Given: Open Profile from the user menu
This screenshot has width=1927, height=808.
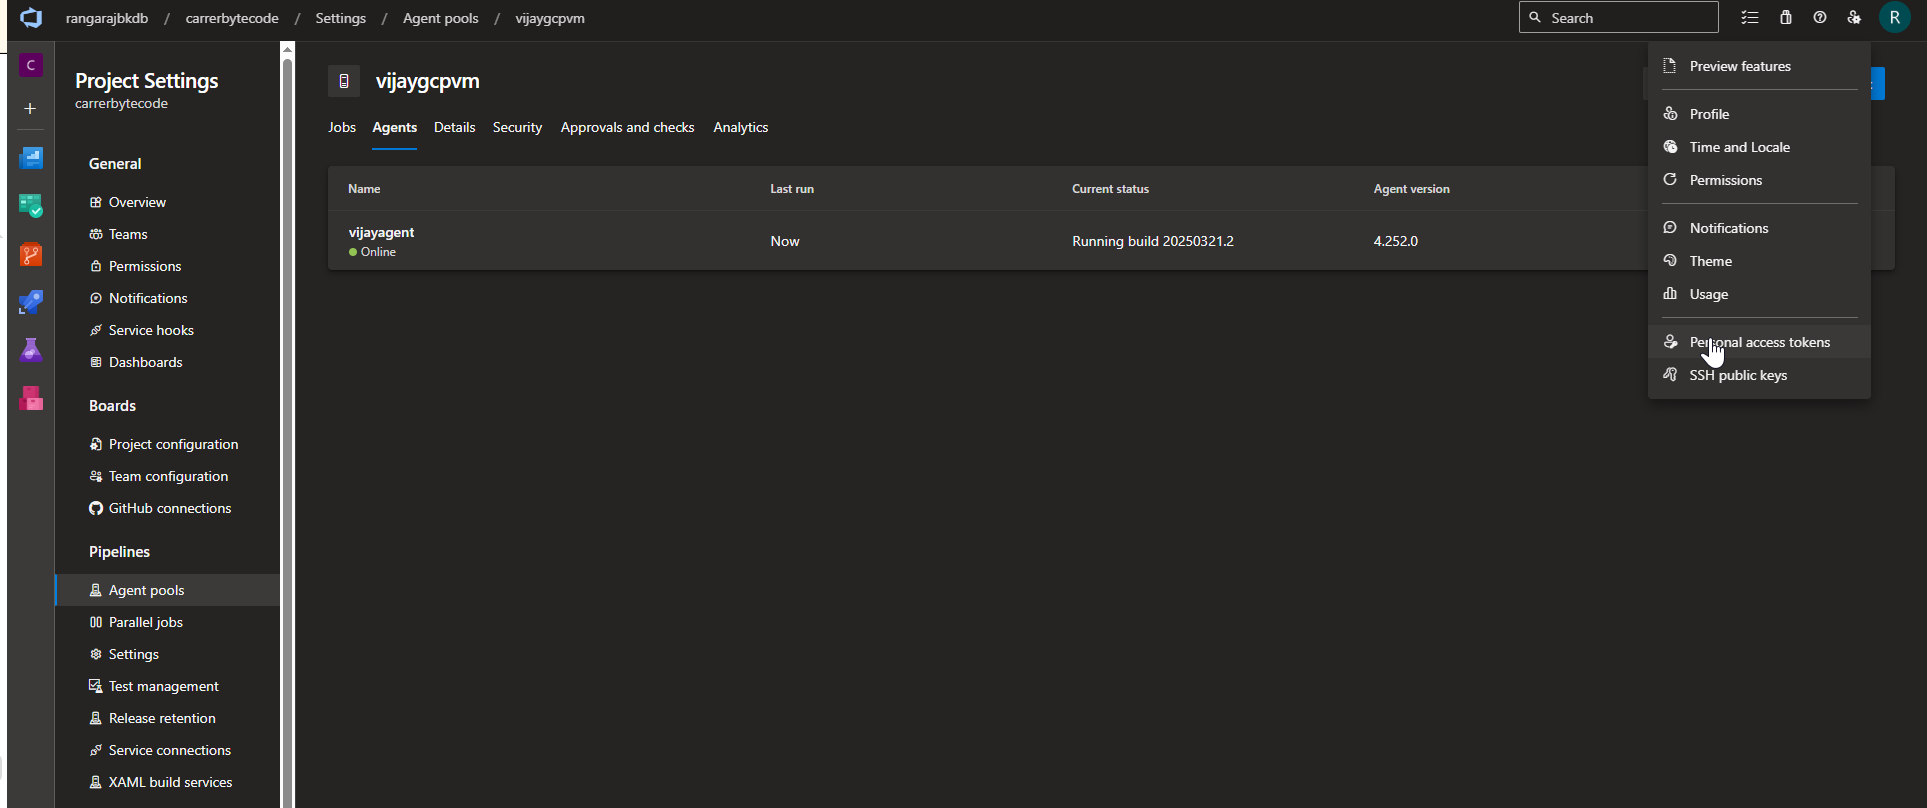Looking at the screenshot, I should point(1759,114).
